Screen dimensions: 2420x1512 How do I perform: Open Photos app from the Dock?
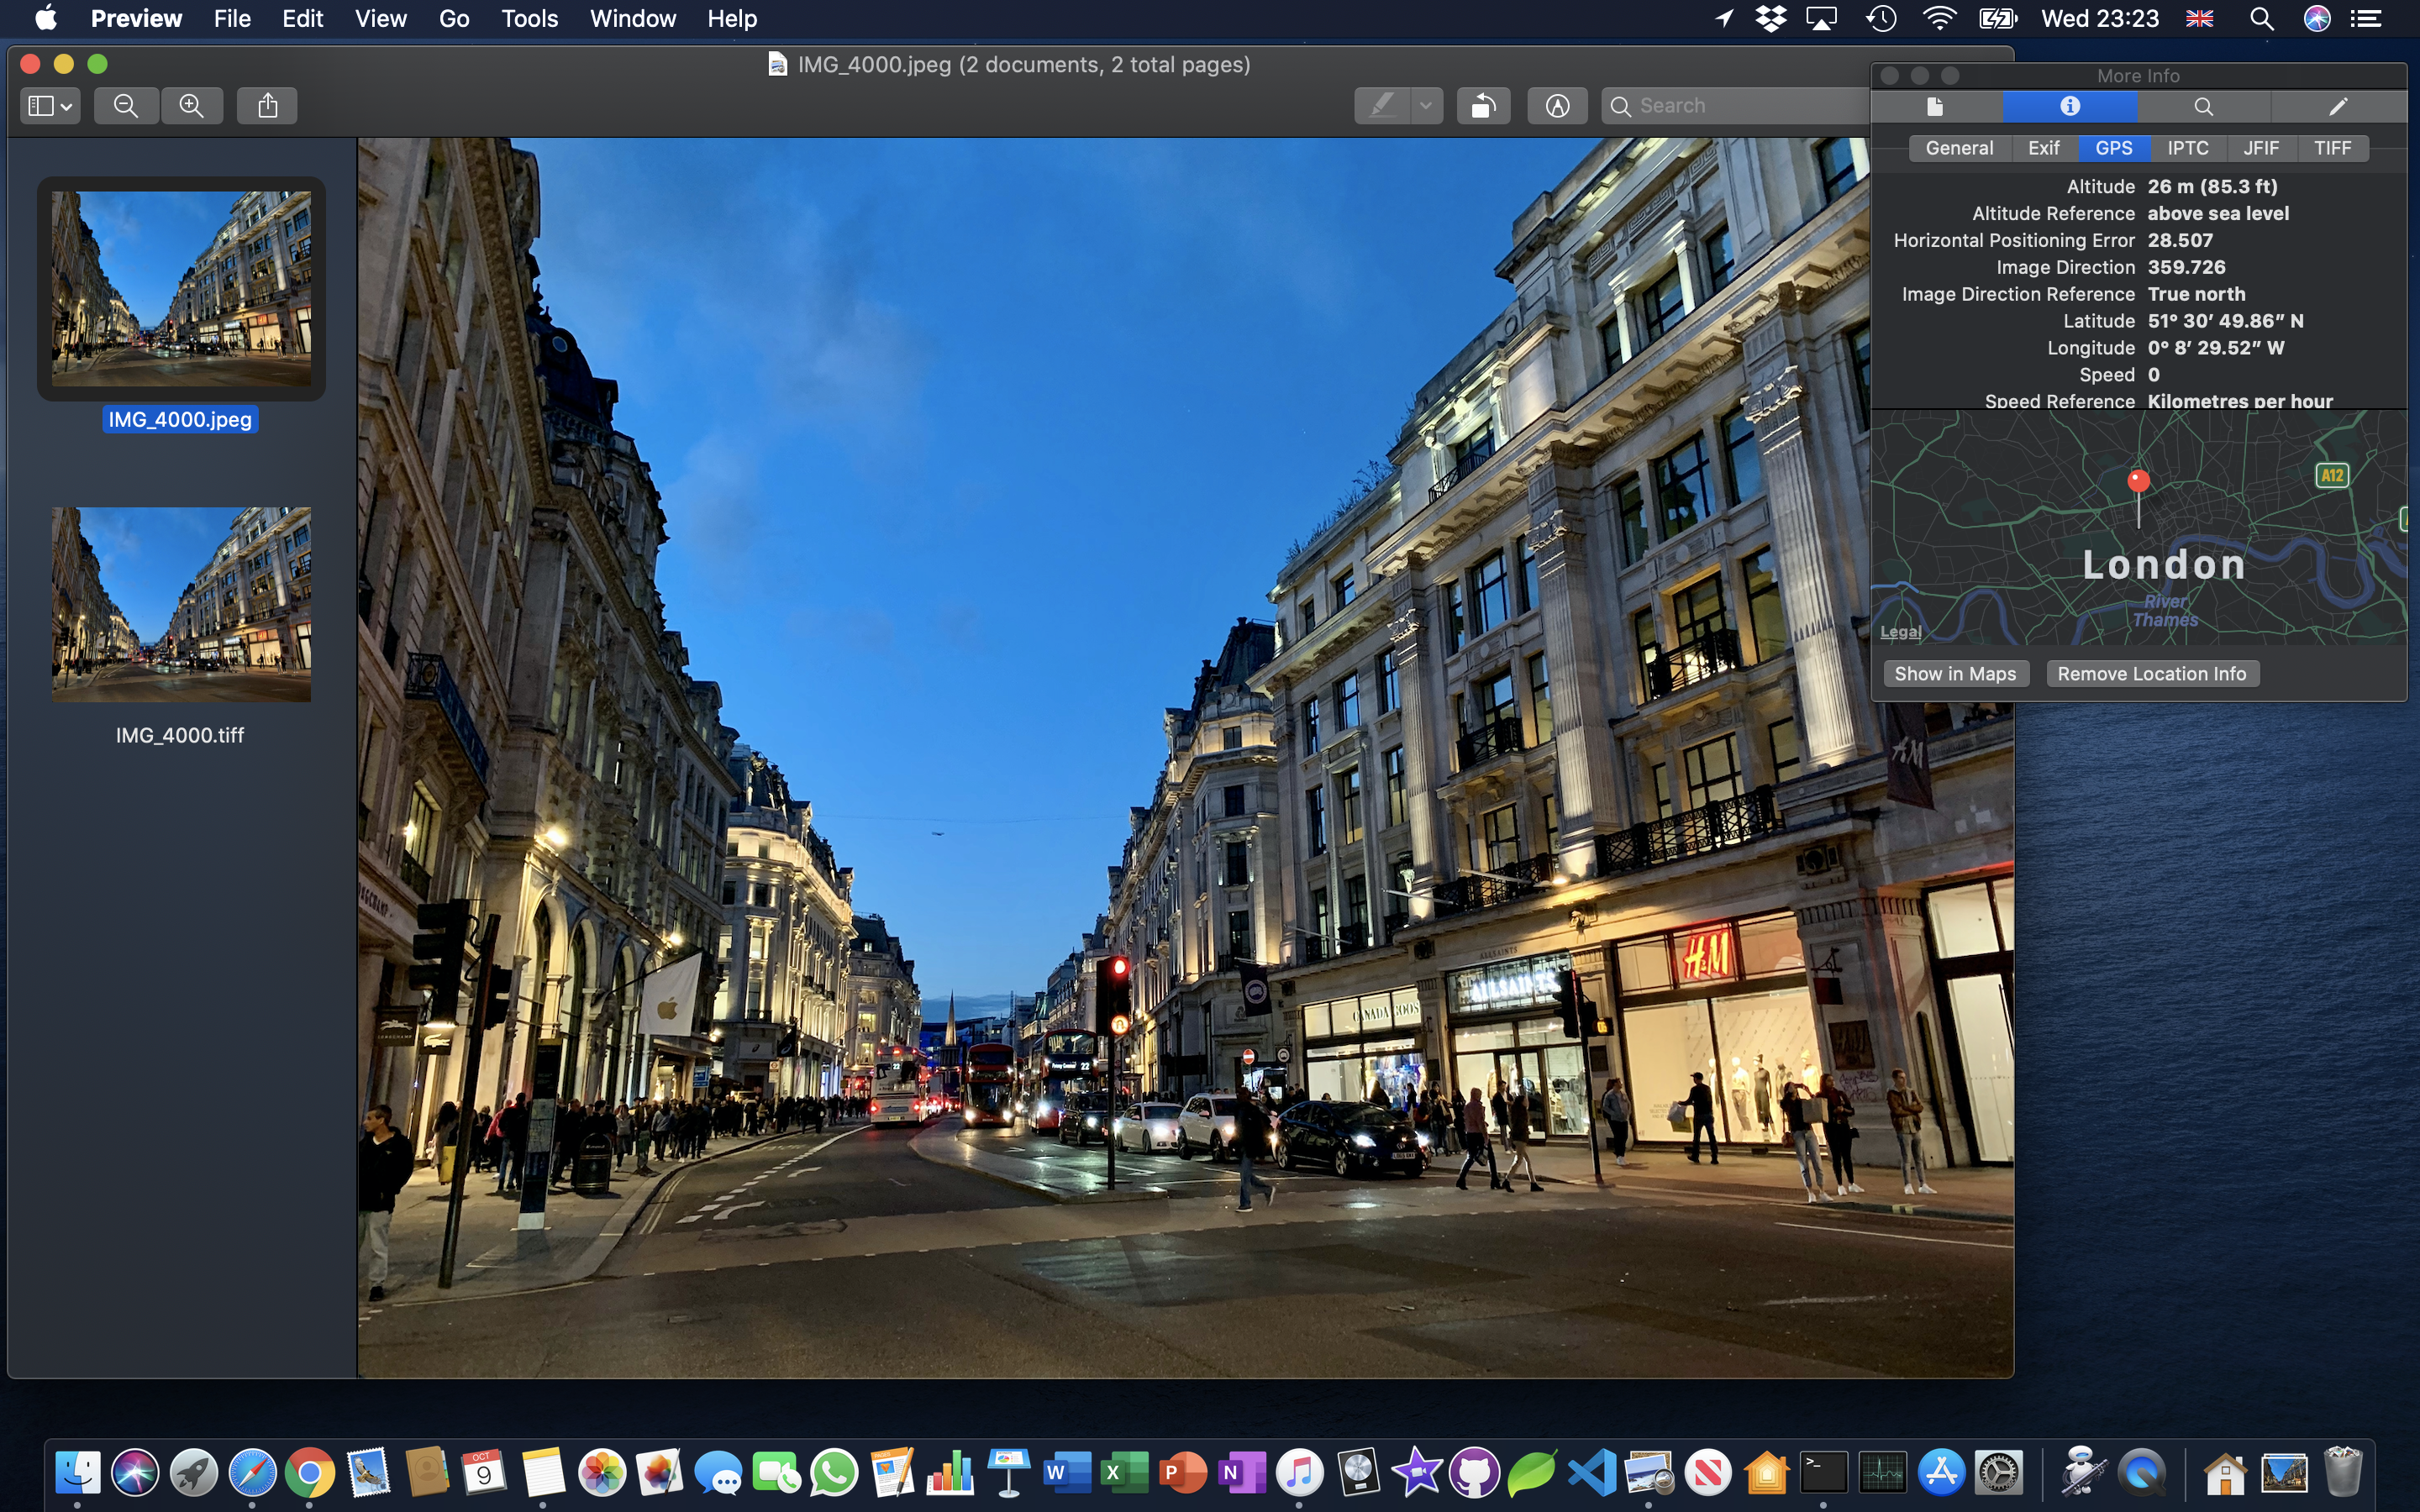click(x=602, y=1472)
